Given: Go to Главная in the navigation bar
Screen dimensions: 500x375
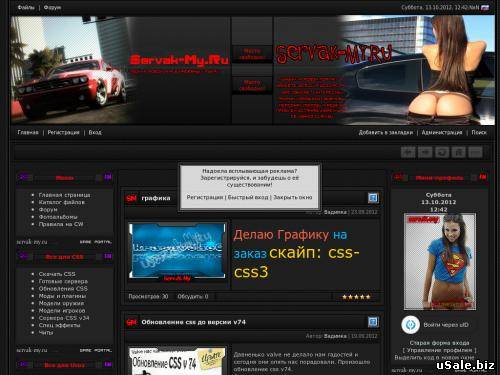Looking at the screenshot, I should tap(28, 132).
